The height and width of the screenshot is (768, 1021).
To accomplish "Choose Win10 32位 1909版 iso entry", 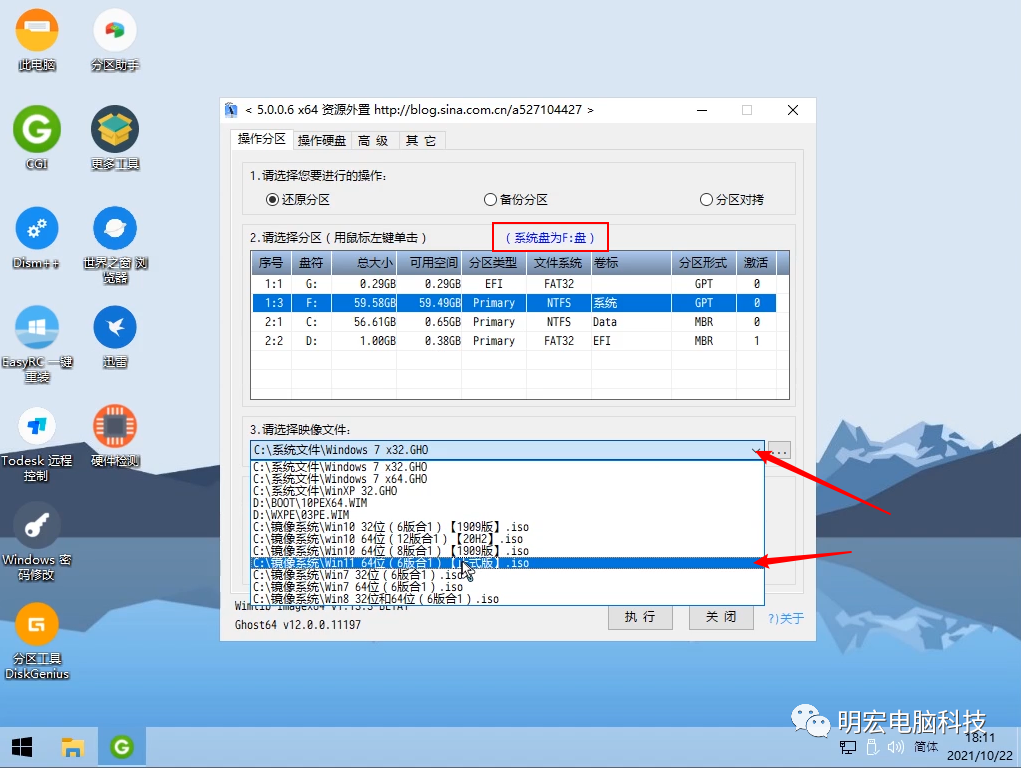I will (507, 527).
